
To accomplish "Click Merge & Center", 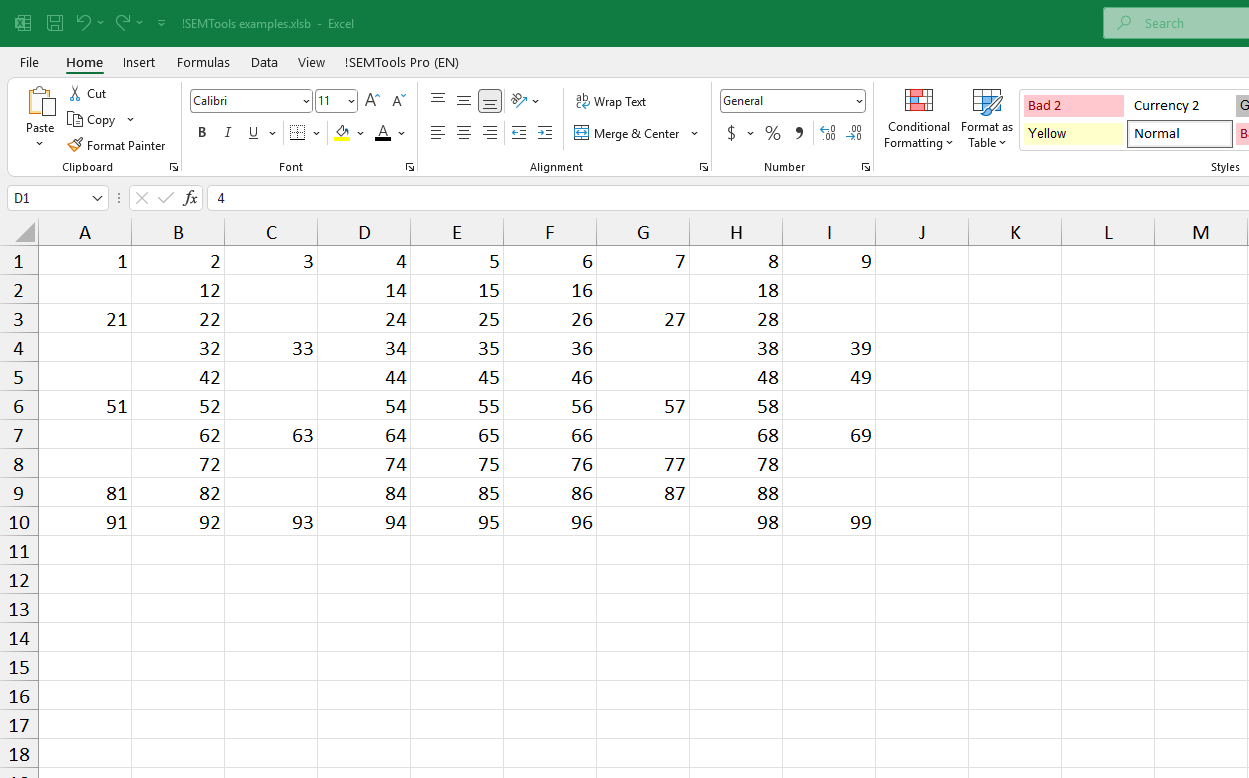I will [629, 133].
